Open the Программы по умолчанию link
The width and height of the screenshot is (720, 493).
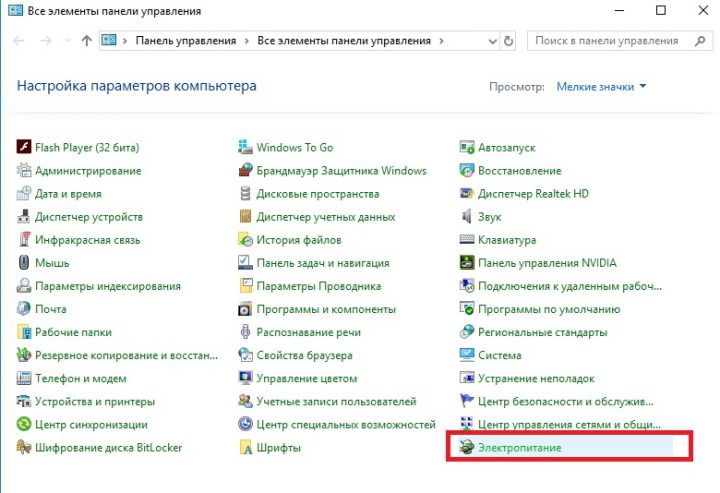549,309
